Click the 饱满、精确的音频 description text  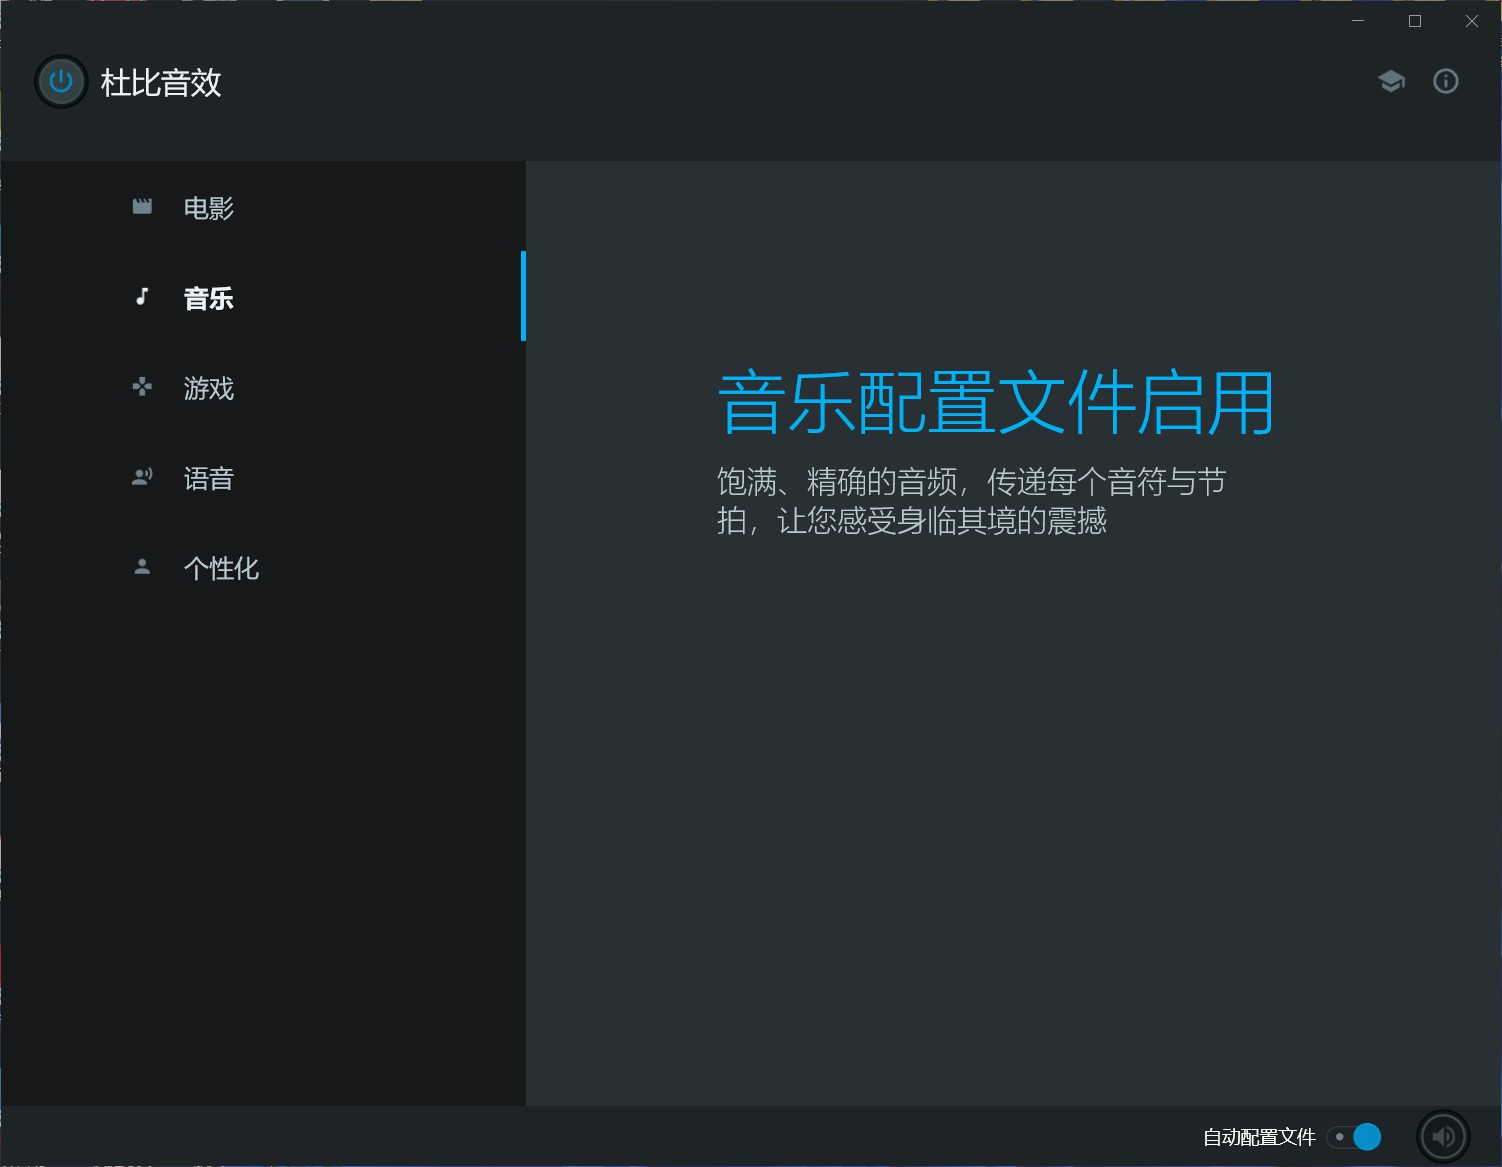pyautogui.click(x=971, y=501)
